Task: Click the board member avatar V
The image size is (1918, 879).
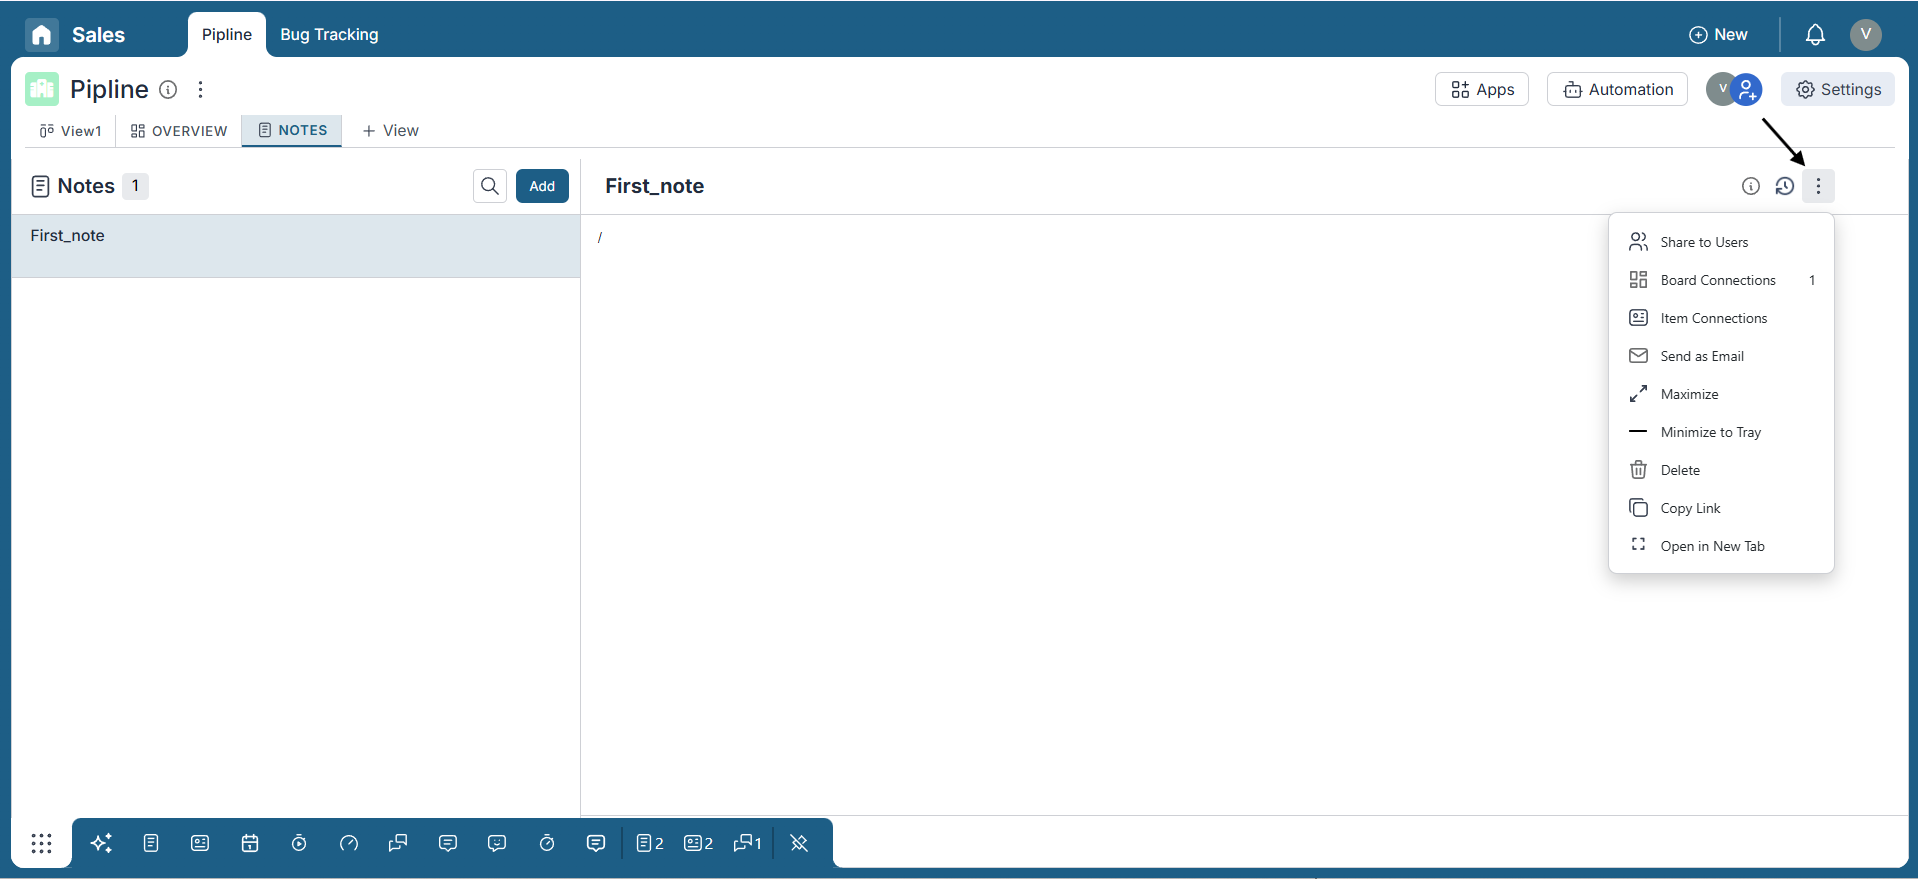Action: point(1720,89)
